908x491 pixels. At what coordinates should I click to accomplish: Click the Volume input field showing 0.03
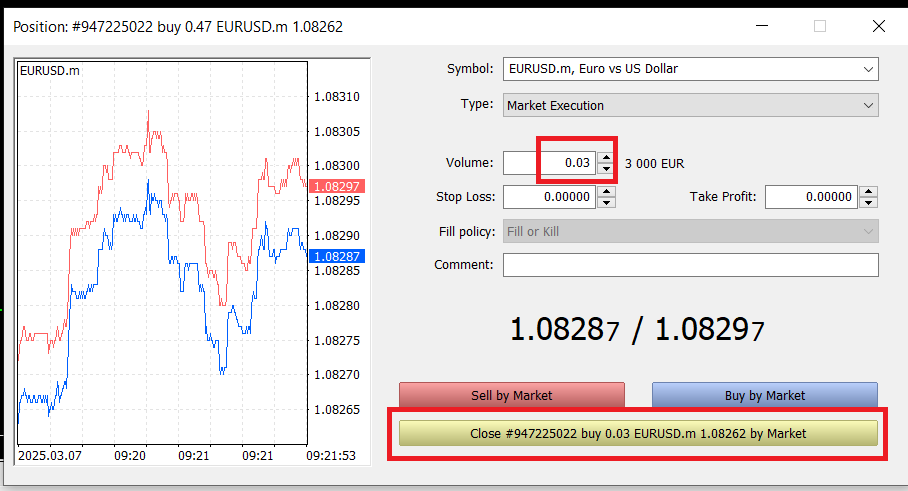point(566,162)
